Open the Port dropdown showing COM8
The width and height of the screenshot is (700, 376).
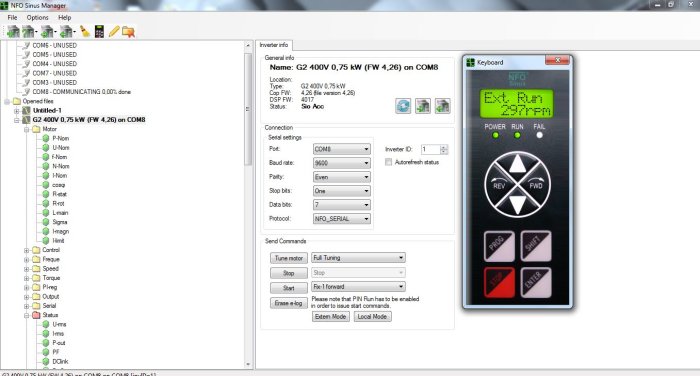point(342,149)
